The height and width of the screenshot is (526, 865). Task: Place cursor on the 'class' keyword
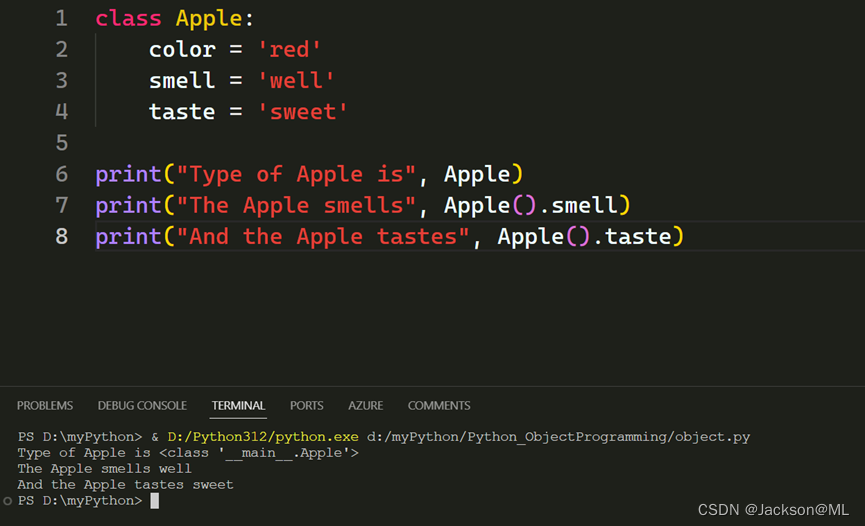[128, 18]
